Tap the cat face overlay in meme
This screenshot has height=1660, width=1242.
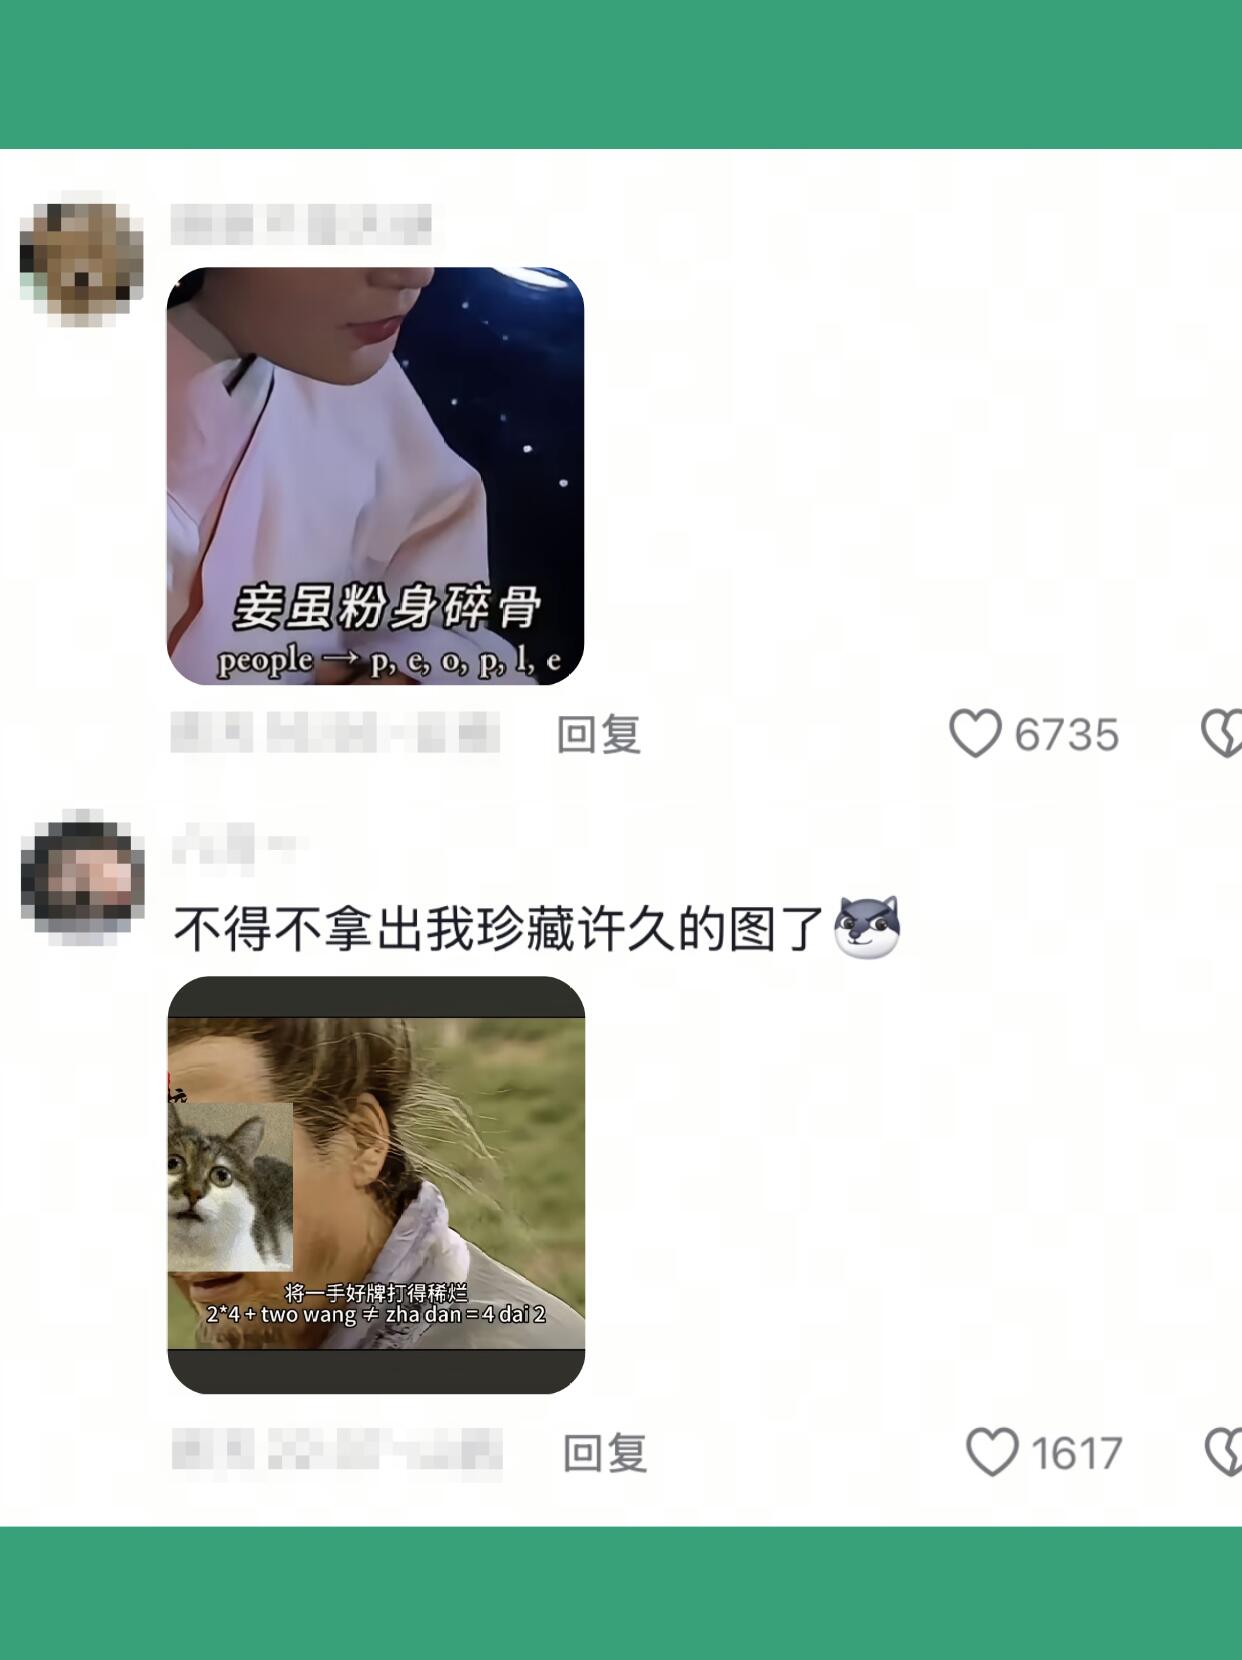point(230,1187)
